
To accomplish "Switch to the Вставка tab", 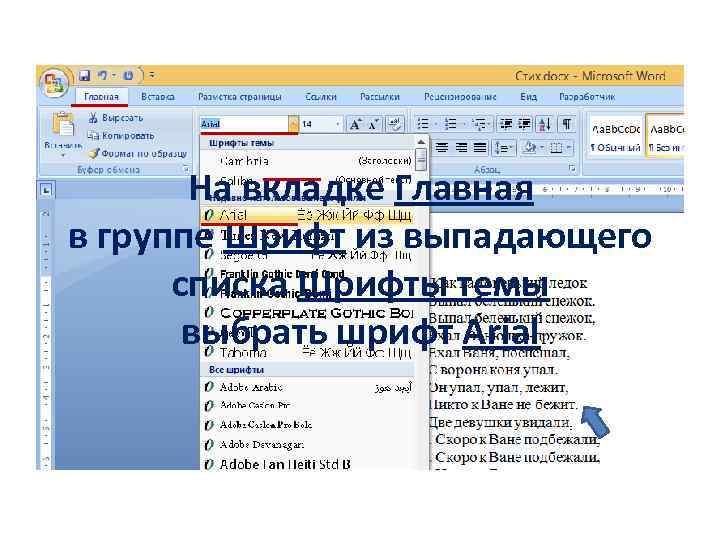I will point(158,97).
